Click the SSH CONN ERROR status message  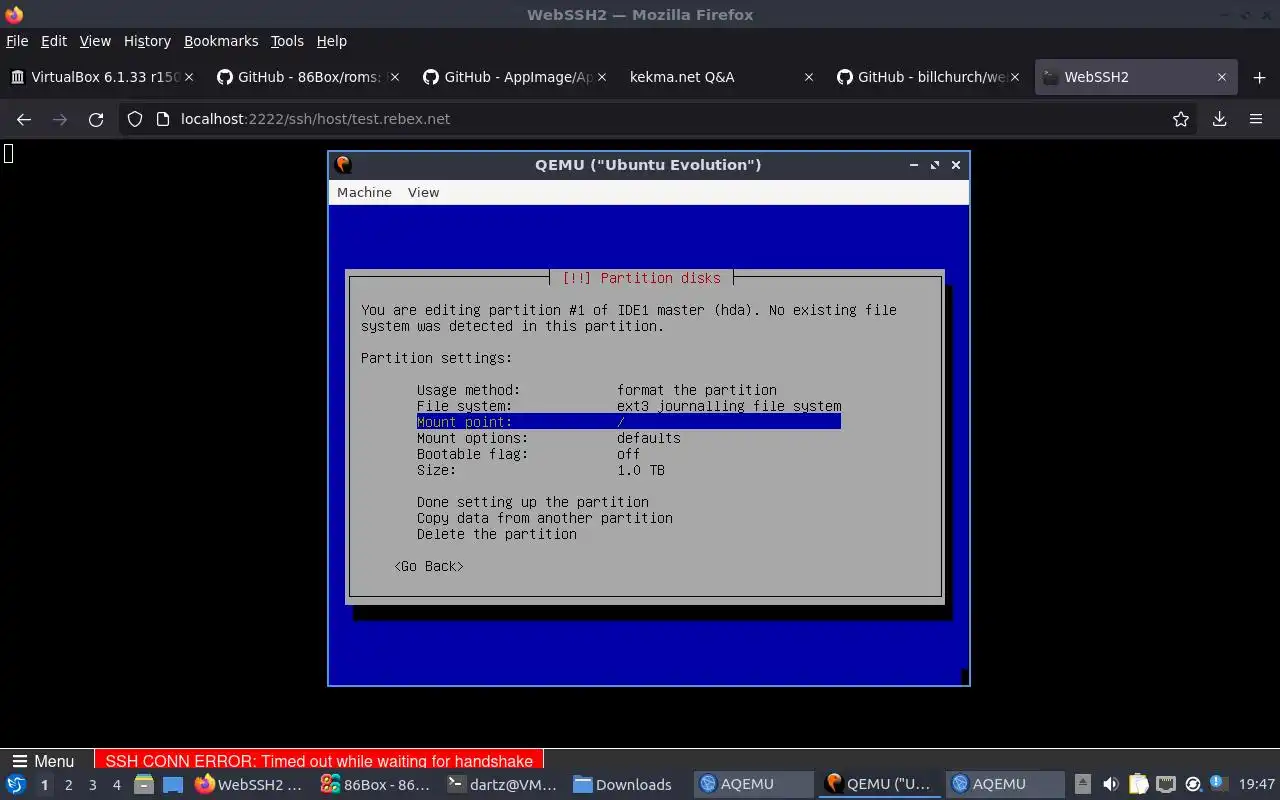click(319, 761)
